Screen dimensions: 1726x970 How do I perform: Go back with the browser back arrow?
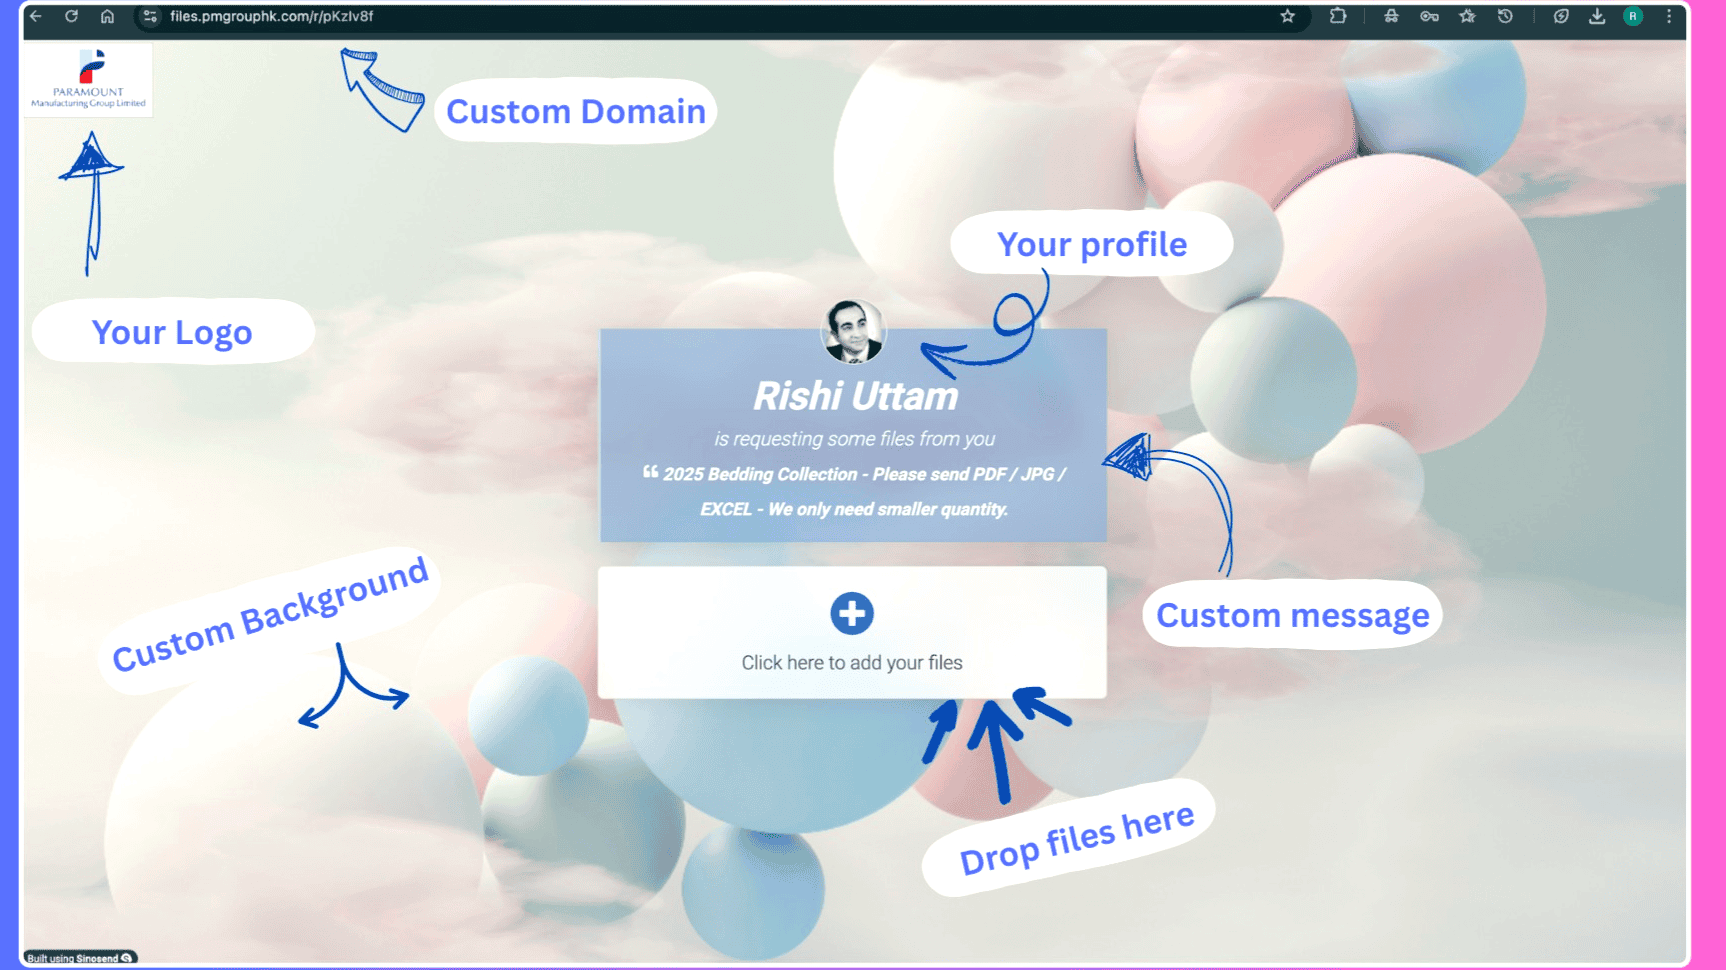(36, 16)
